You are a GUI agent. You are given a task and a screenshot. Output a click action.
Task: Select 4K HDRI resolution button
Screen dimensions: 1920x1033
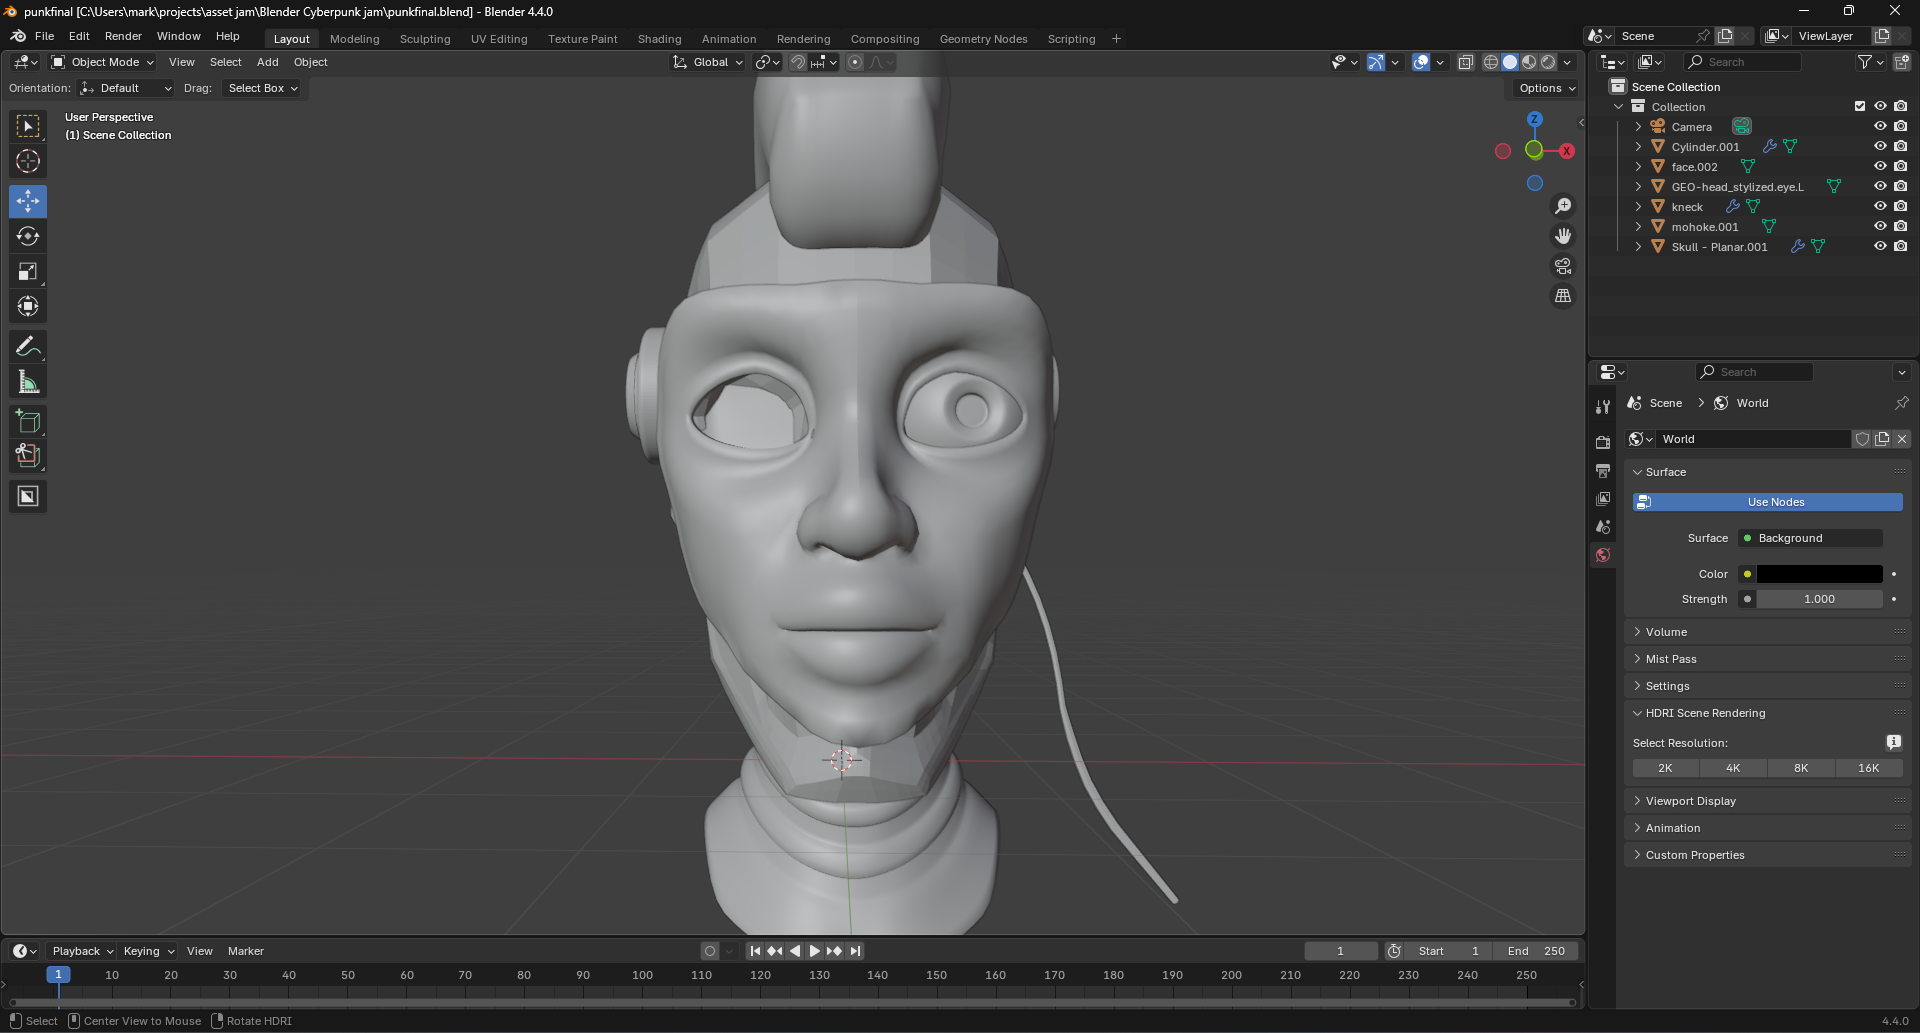[x=1733, y=768]
